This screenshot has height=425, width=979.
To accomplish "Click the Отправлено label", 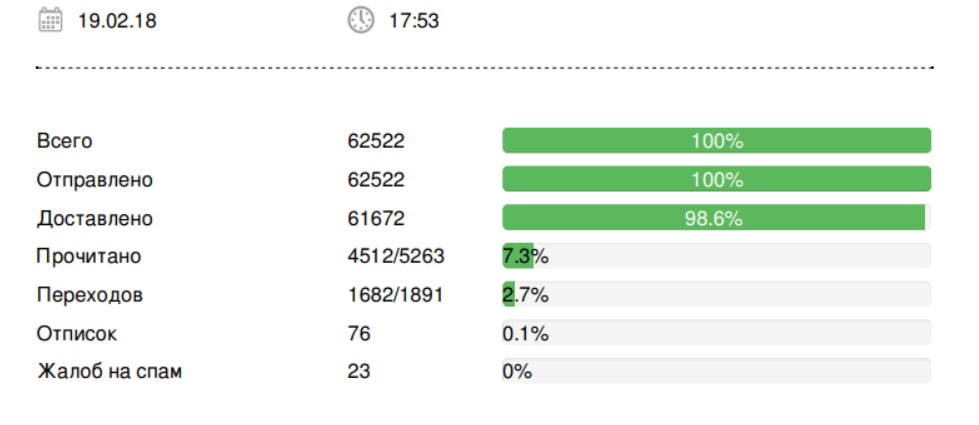I will point(95,180).
